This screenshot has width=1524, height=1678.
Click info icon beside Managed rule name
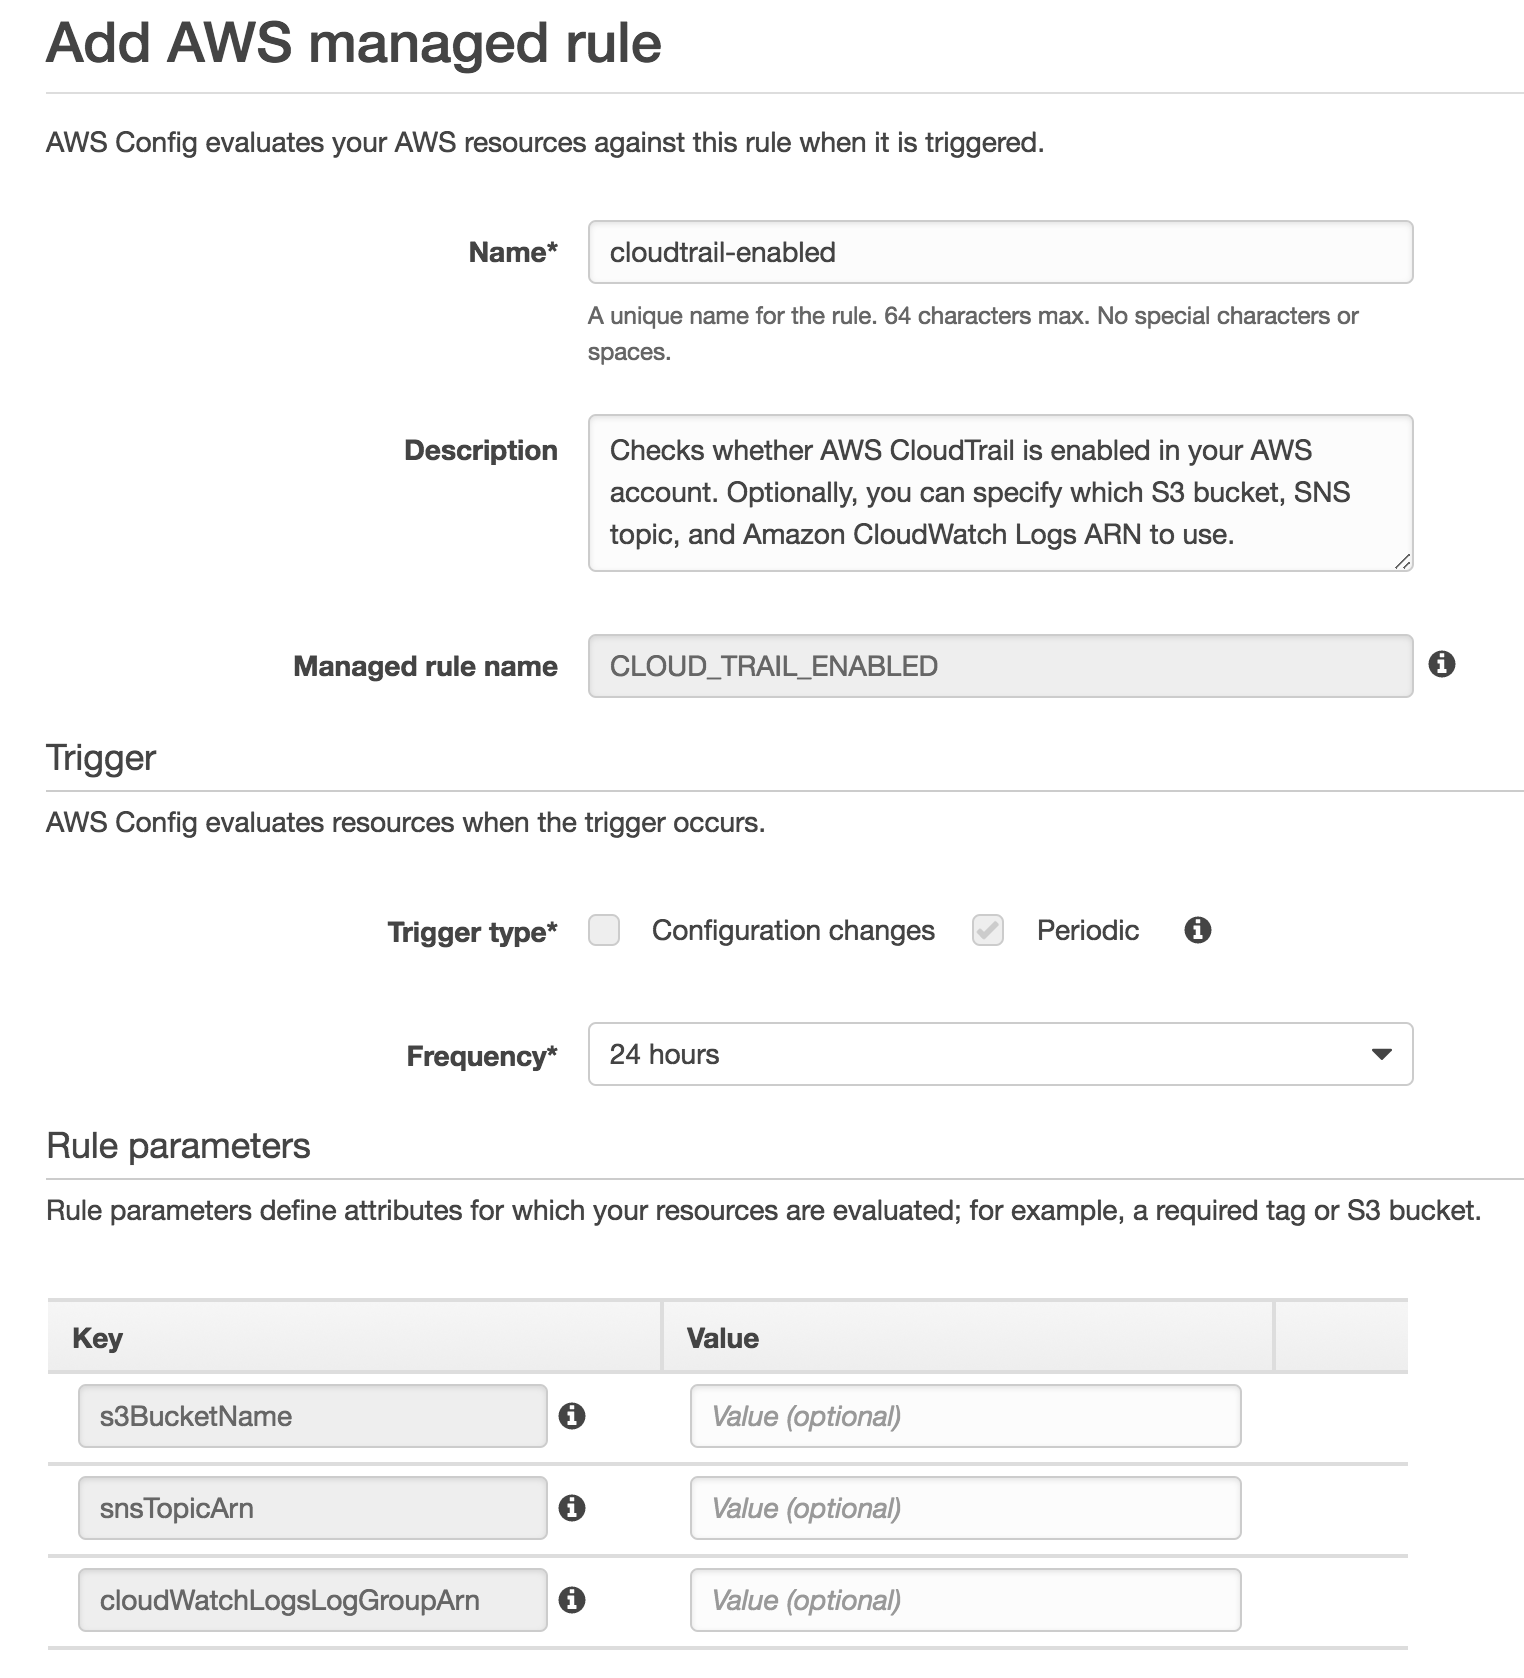click(1441, 664)
